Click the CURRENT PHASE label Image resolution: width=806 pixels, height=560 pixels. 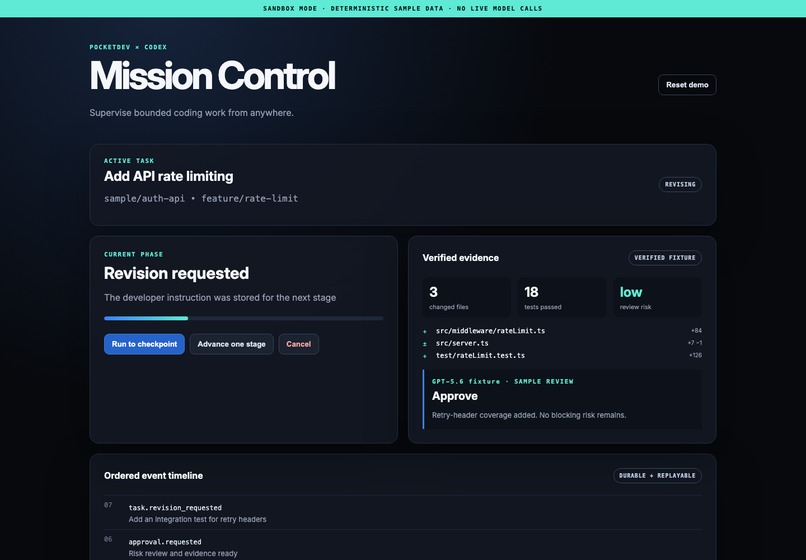click(x=133, y=254)
